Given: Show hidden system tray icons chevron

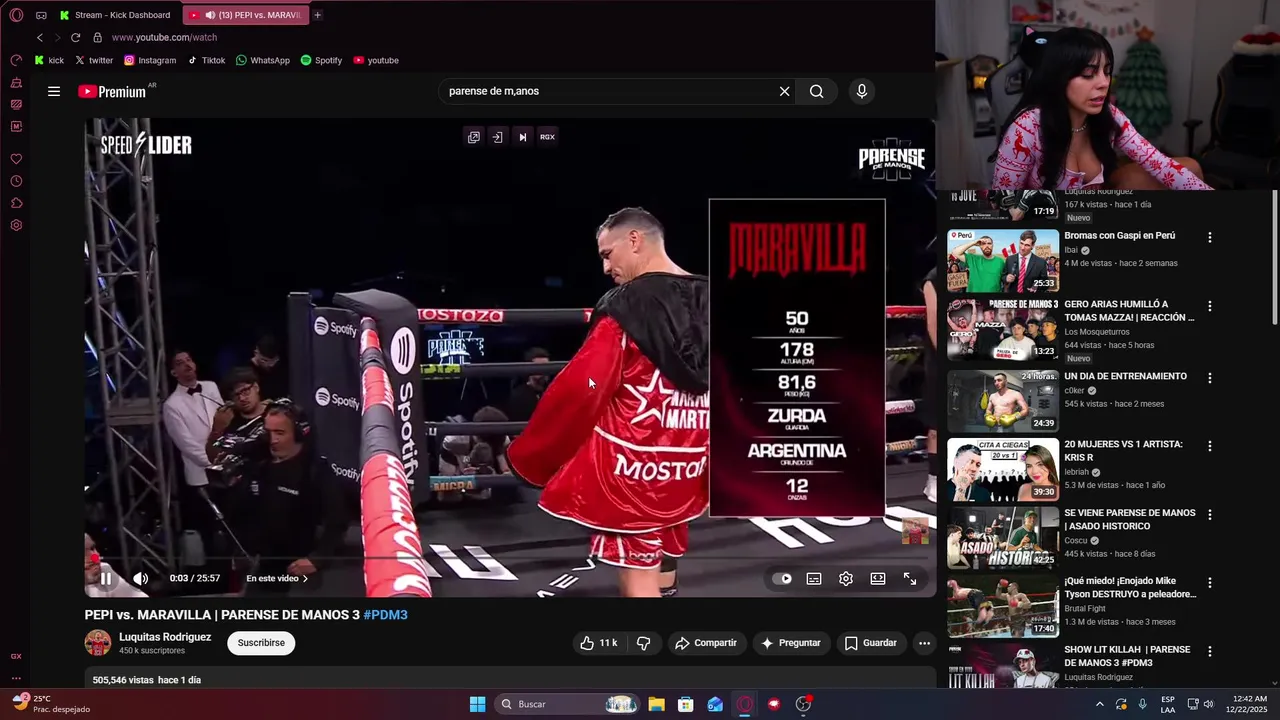Looking at the screenshot, I should (x=1100, y=704).
